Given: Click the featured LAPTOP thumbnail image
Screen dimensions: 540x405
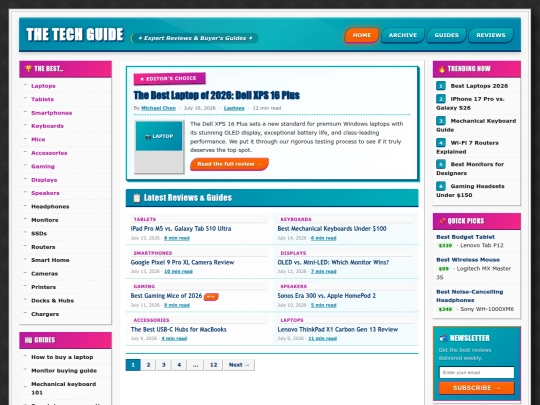Looking at the screenshot, I should [159, 147].
